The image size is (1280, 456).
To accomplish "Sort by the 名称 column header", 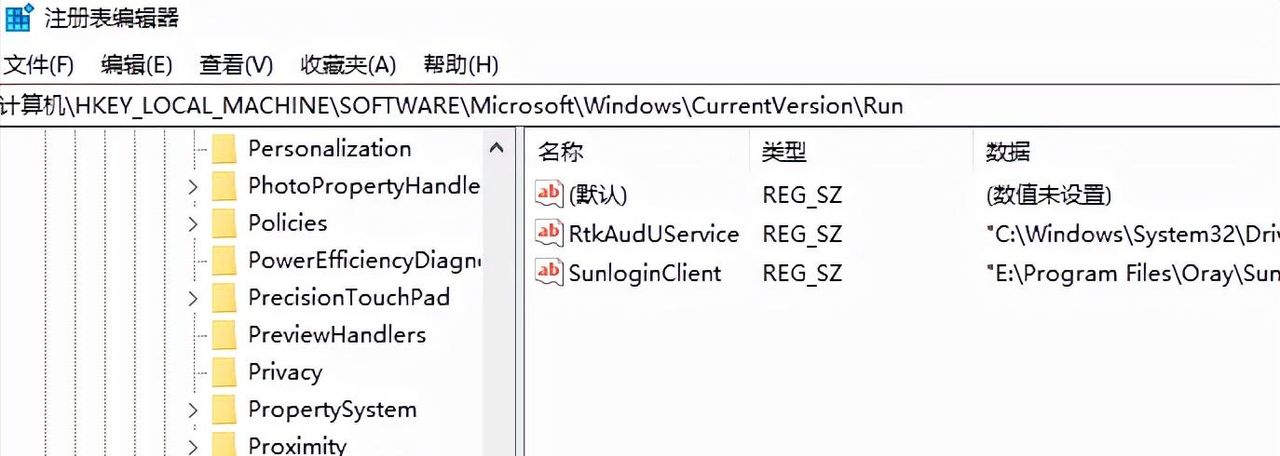I will pyautogui.click(x=561, y=152).
